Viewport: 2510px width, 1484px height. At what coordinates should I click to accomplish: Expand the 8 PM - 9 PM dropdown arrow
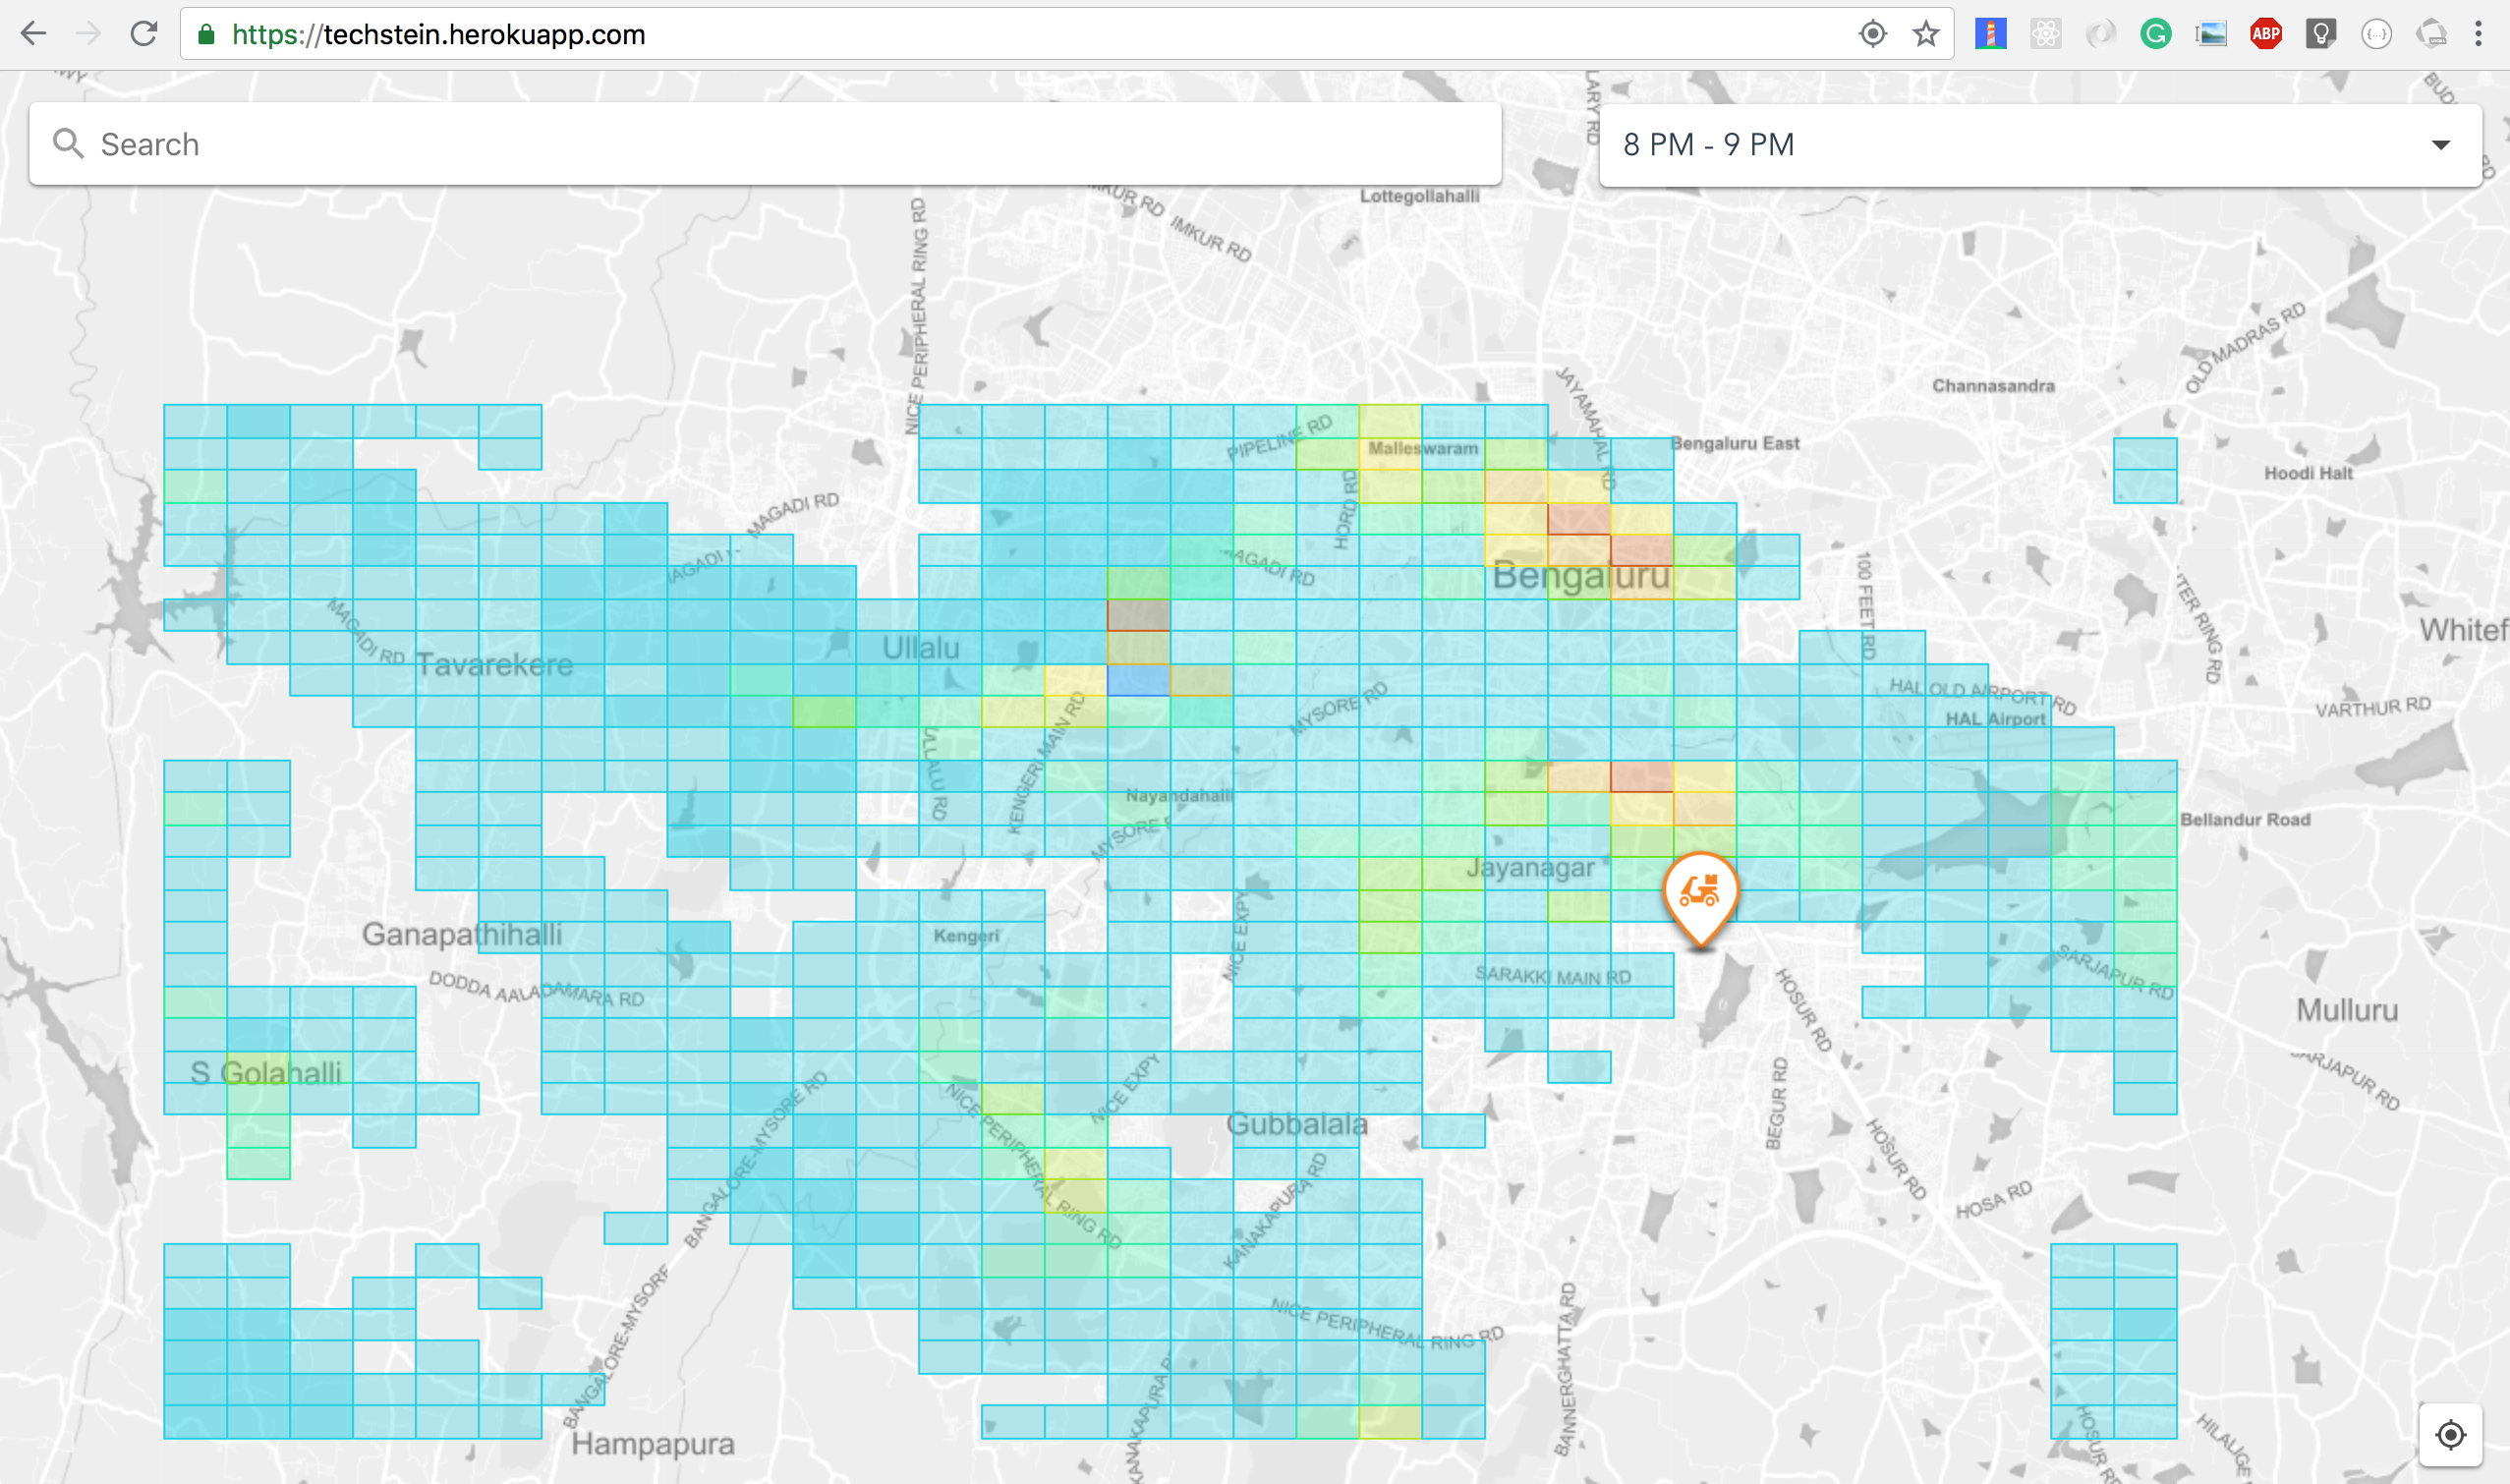2440,145
